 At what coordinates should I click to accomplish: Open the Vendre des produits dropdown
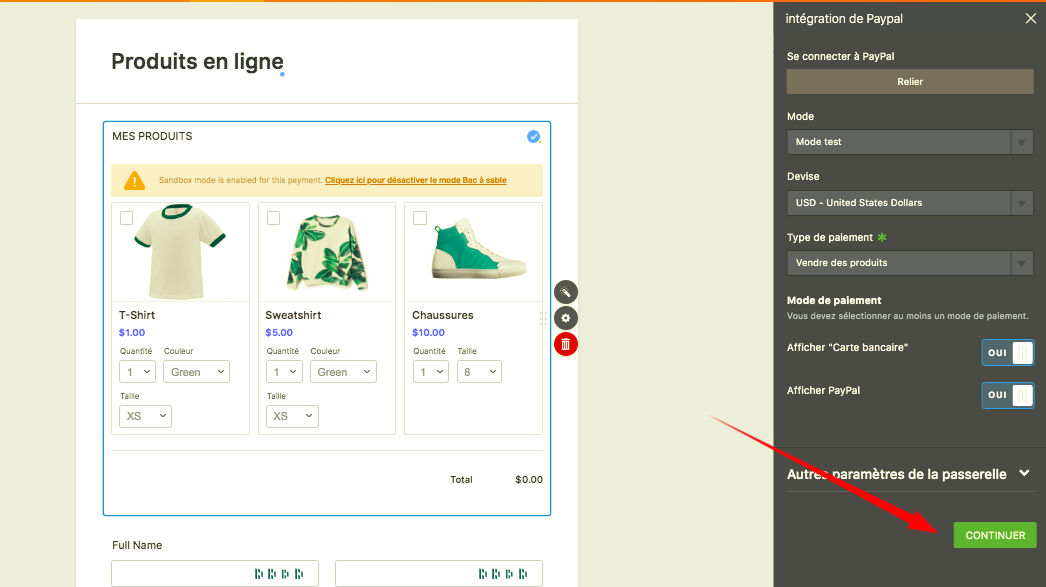(910, 263)
